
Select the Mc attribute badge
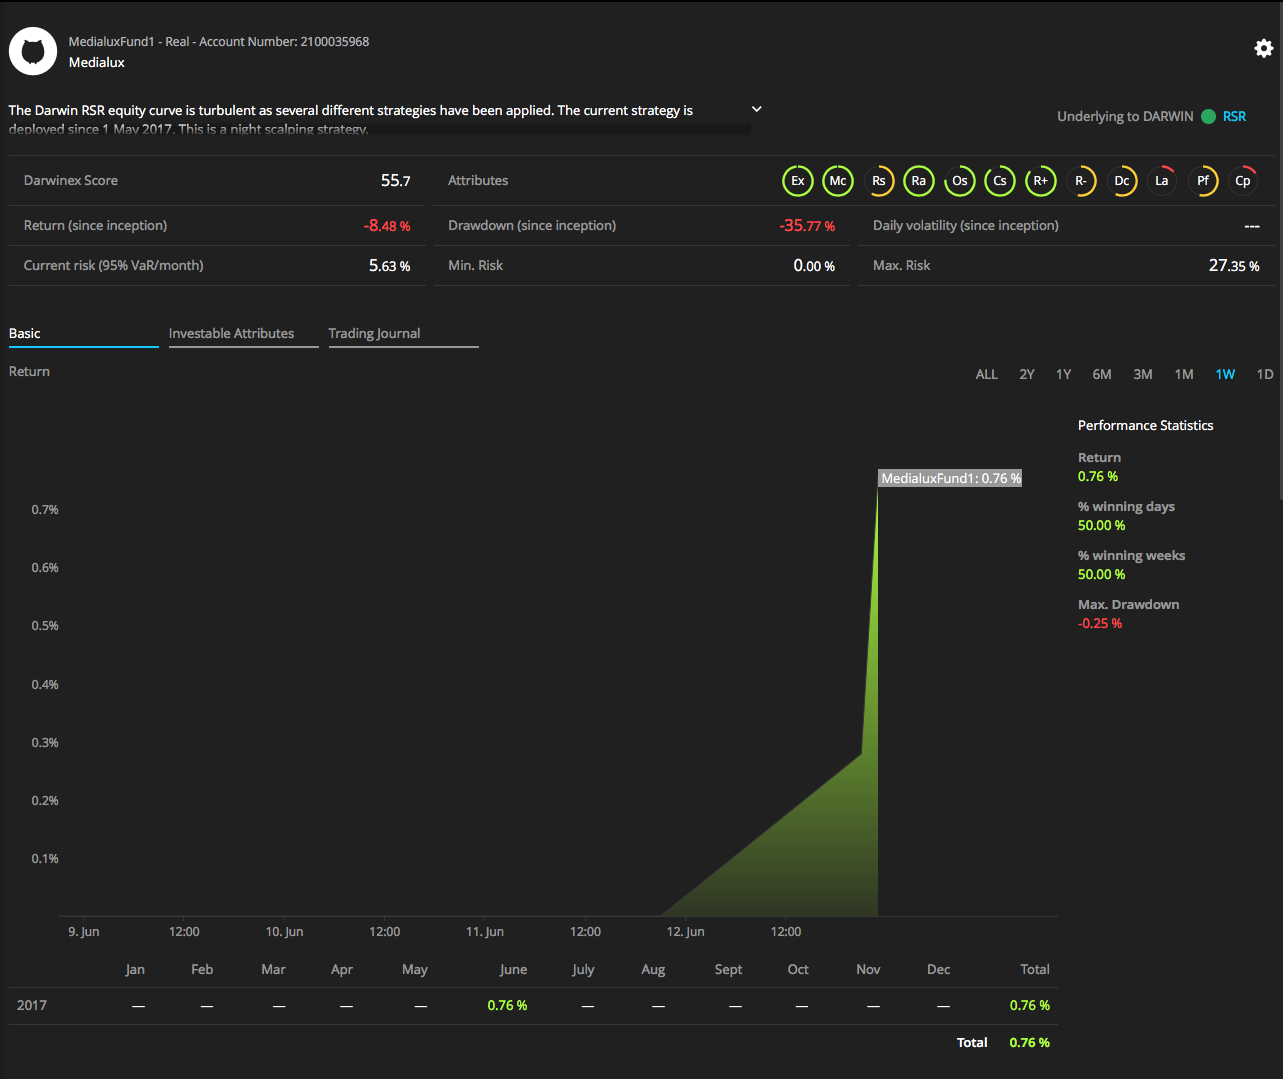click(838, 181)
